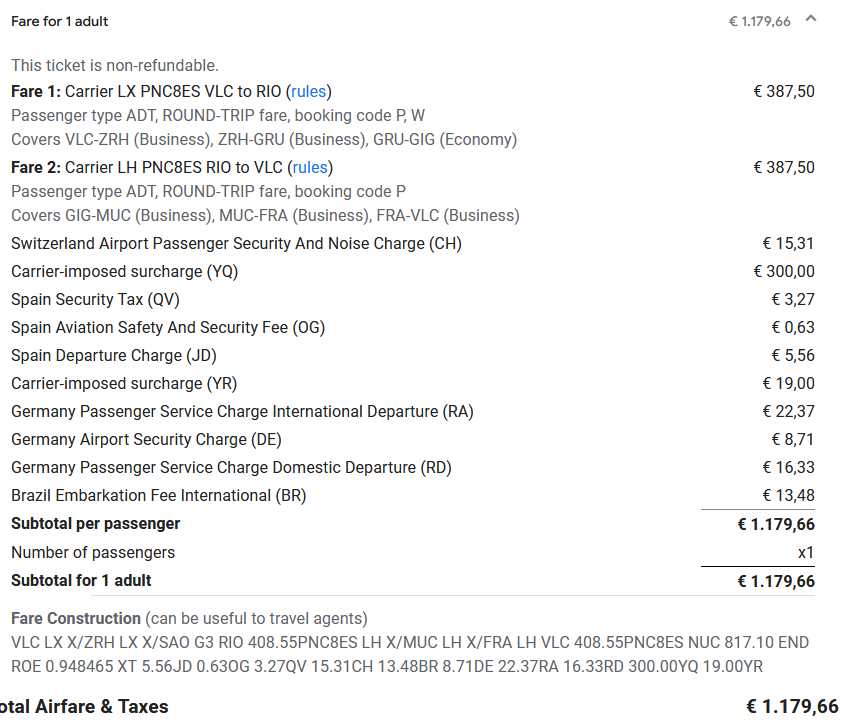Click Germany Airport Security Charge (DE) row

(146, 439)
